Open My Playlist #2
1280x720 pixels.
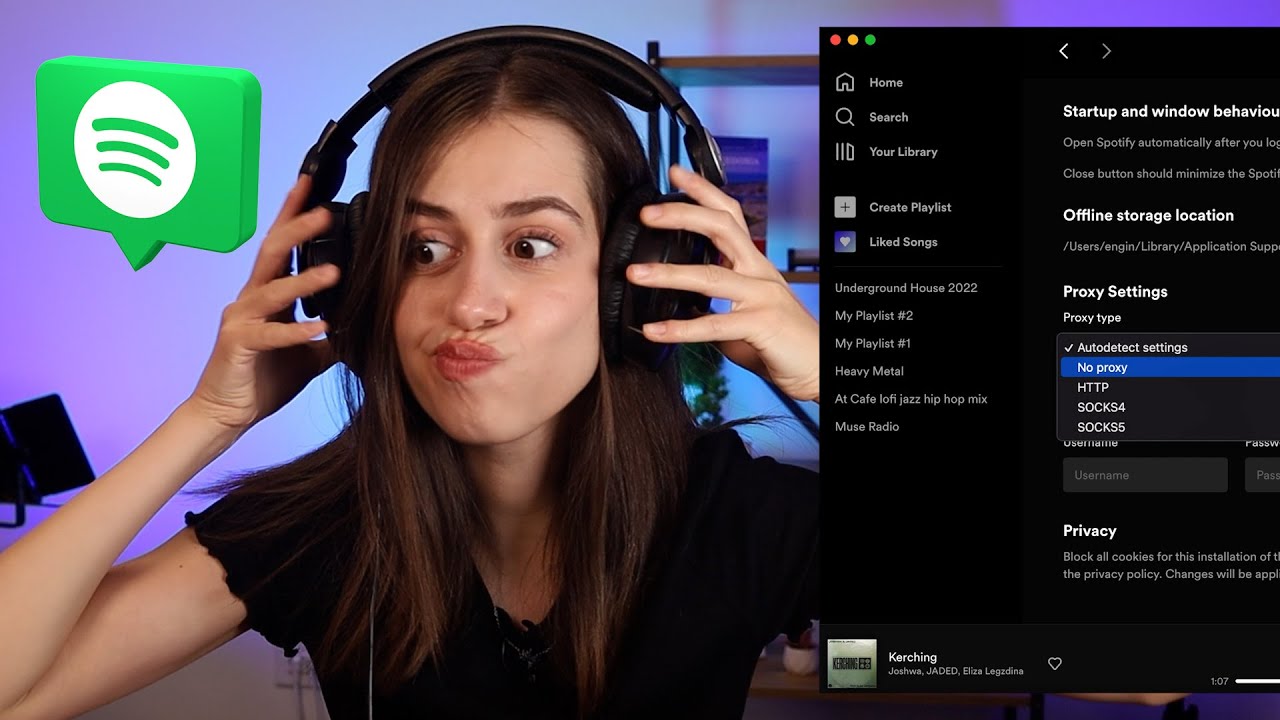874,316
